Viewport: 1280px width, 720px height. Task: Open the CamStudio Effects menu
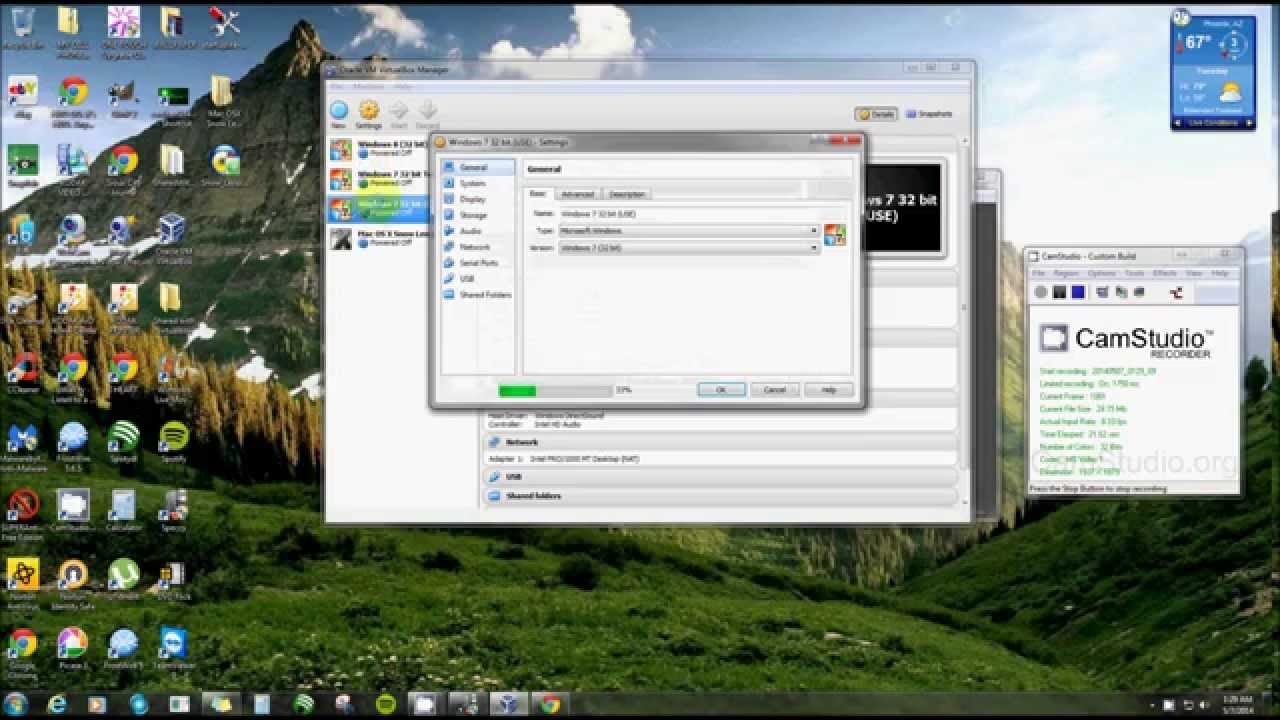coord(1164,273)
